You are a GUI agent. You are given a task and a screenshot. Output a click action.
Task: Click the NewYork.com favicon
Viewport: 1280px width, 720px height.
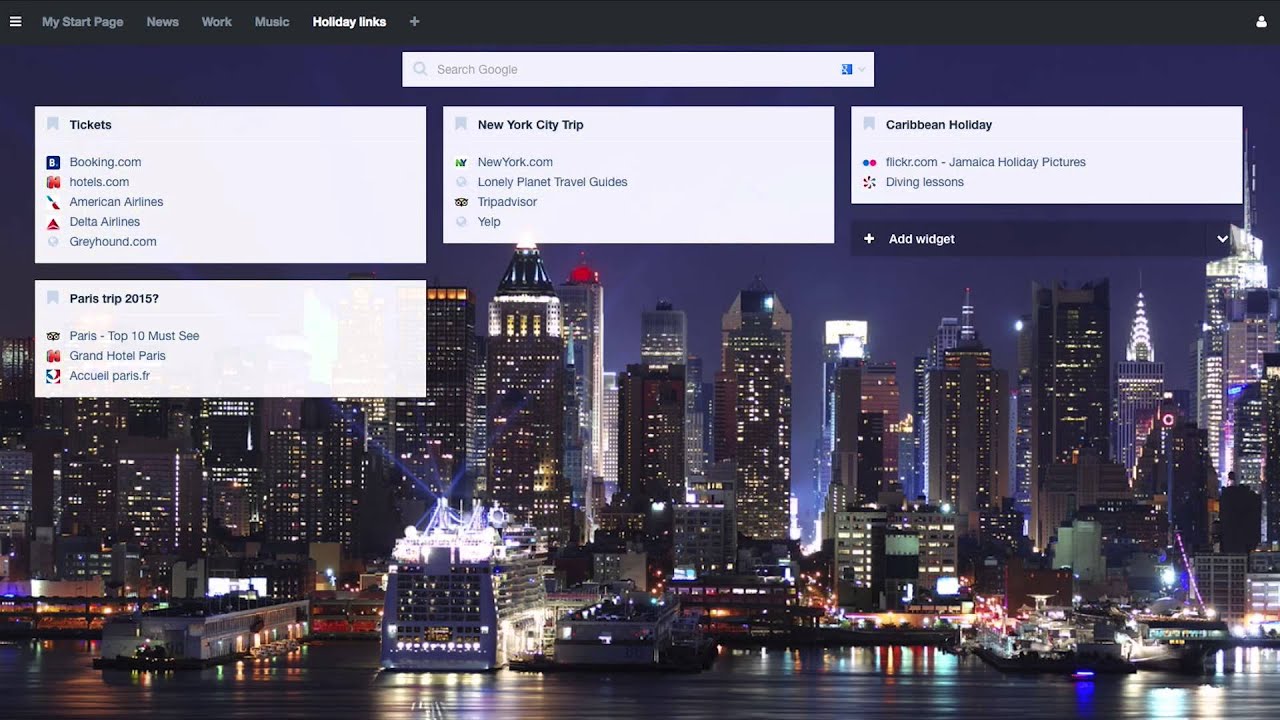point(461,162)
